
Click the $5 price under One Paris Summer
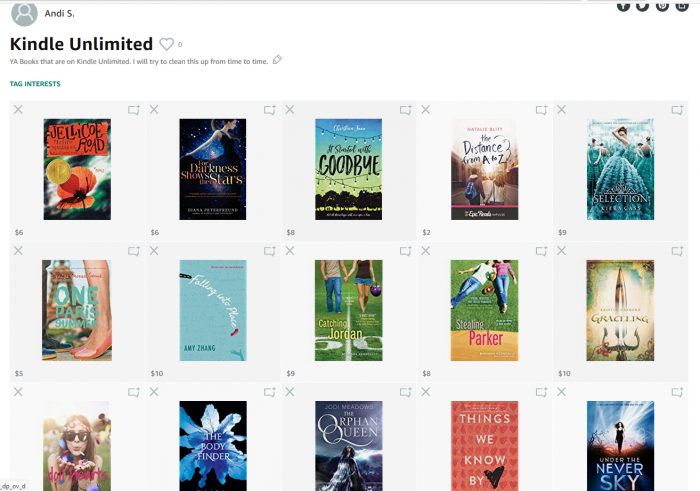click(19, 374)
